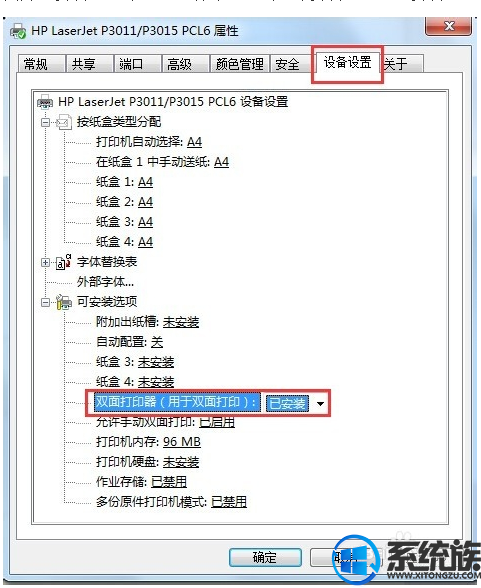Viewport: 481px width, 588px height.
Task: Click the 96 MB printer memory value
Action: pos(182,442)
